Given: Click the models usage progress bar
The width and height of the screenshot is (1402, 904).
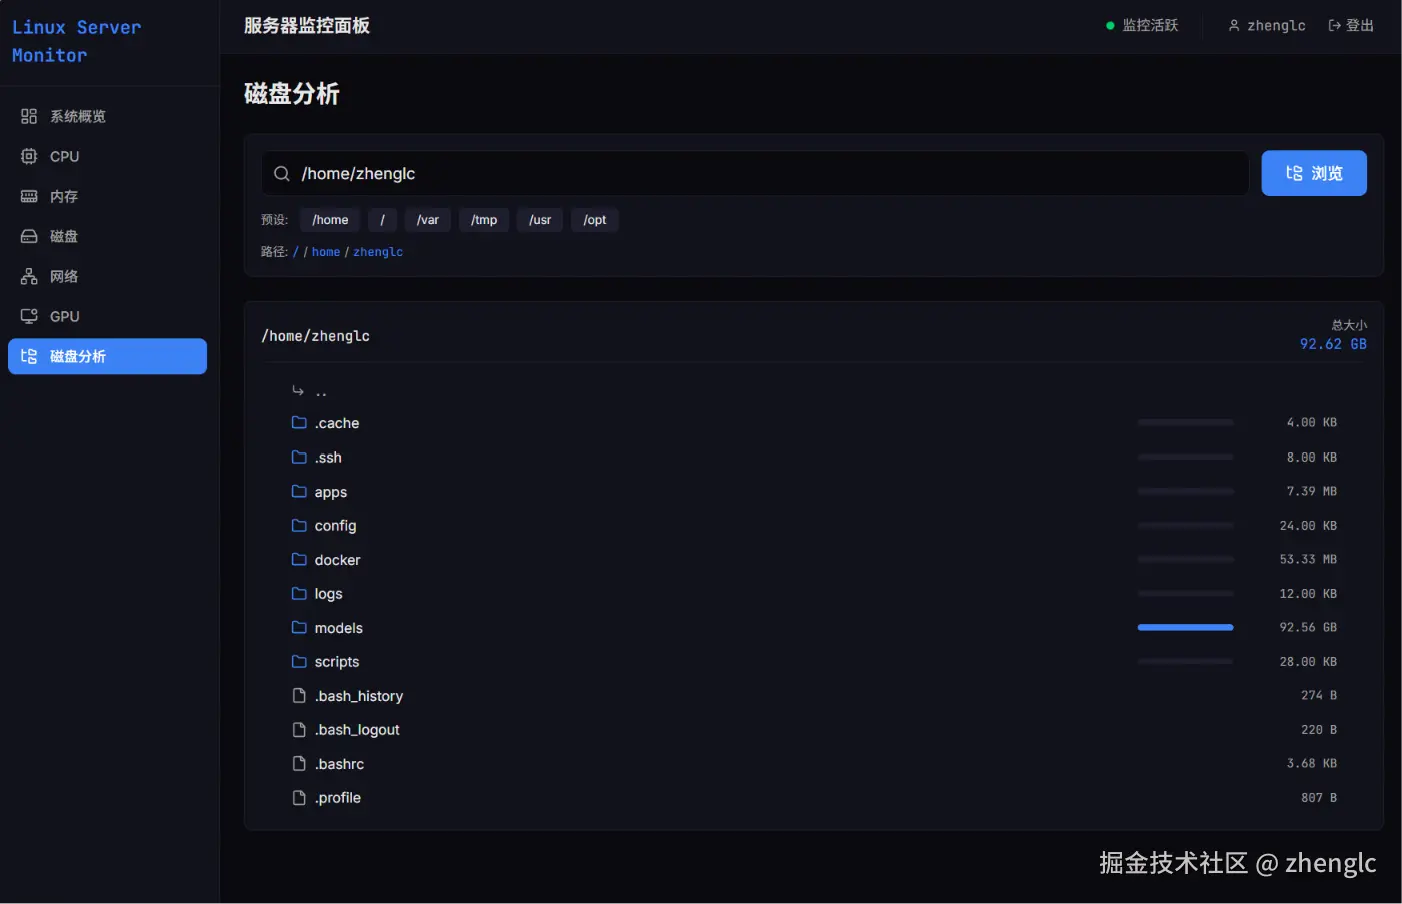Looking at the screenshot, I should coord(1185,627).
